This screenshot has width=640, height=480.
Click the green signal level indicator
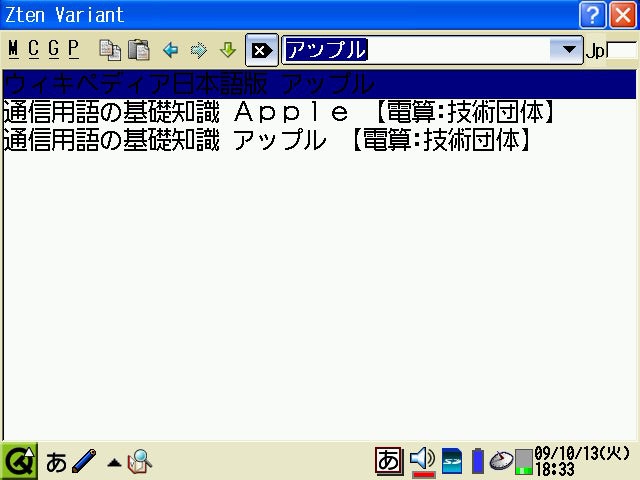click(524, 462)
